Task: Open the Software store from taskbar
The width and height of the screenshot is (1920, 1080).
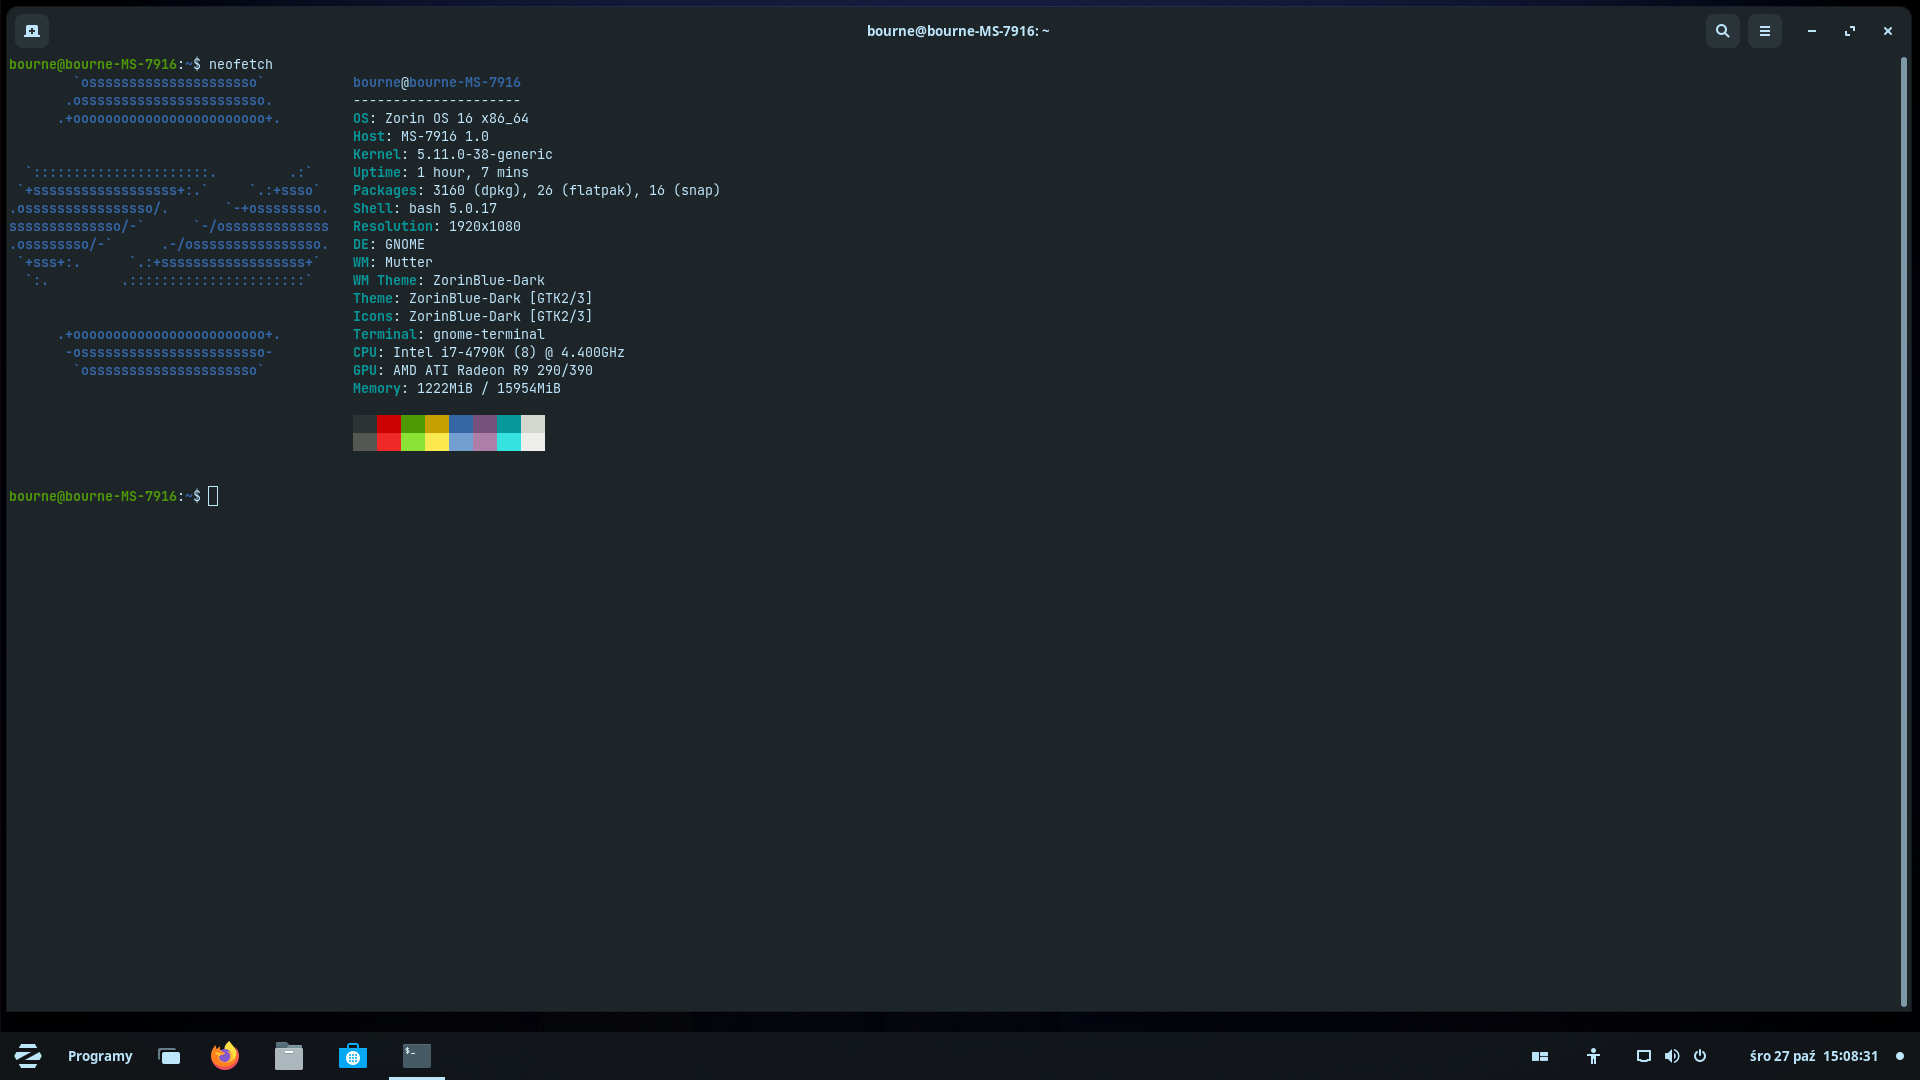Action: tap(353, 1056)
